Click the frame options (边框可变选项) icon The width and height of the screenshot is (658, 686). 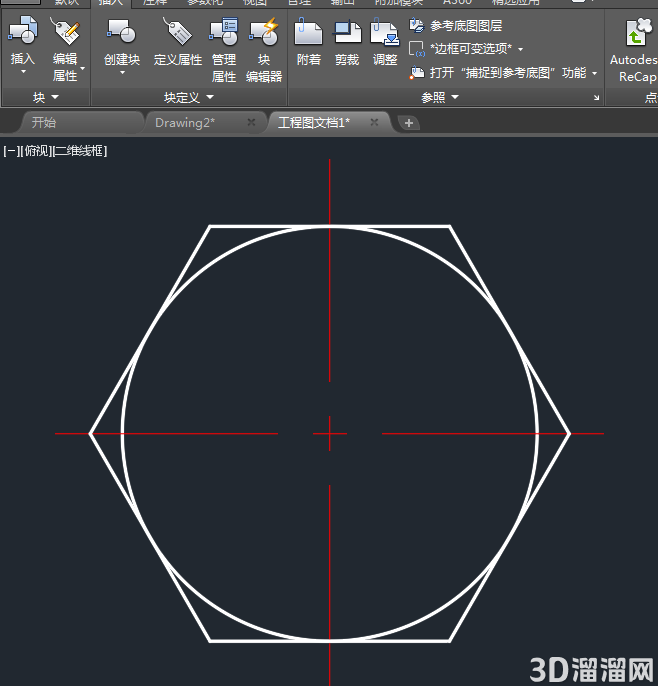tap(416, 49)
